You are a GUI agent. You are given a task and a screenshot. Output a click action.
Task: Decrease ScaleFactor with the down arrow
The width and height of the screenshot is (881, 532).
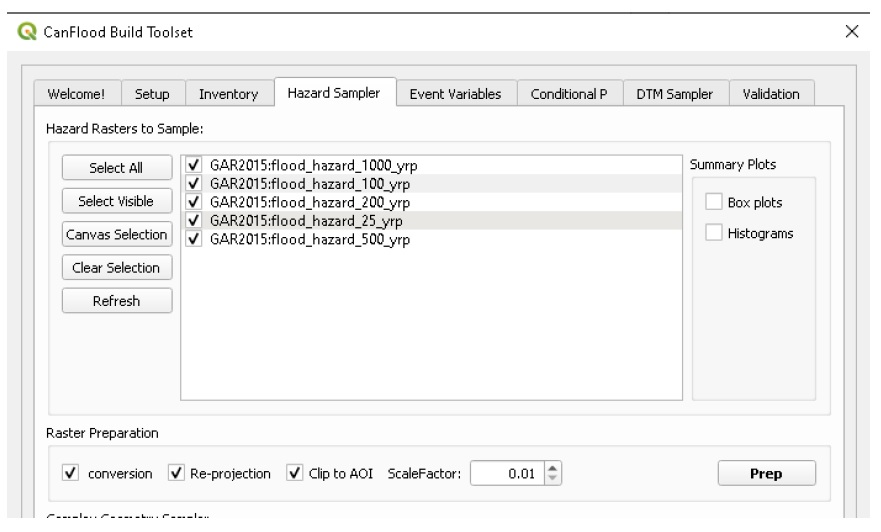click(553, 479)
